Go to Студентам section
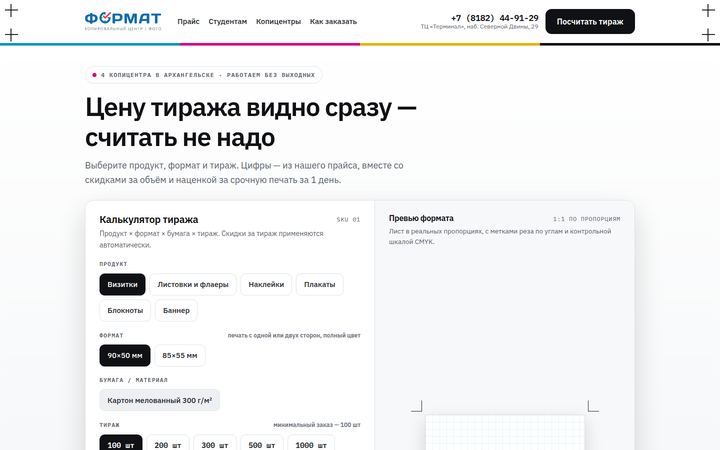Image resolution: width=720 pixels, height=450 pixels. 228,22
